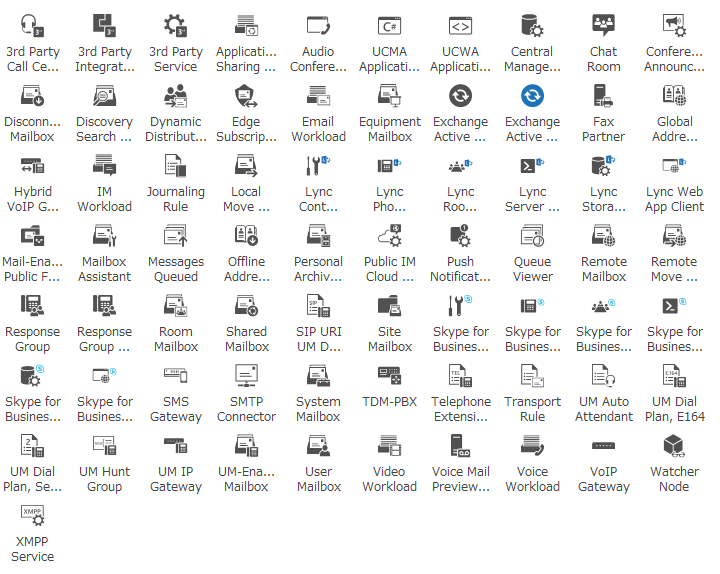Select the Site Mailbox icon
Screen dimensions: 720x574
pos(389,306)
